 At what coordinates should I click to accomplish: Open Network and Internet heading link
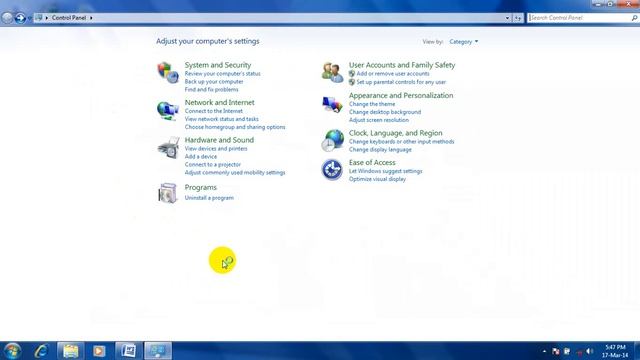[219, 102]
